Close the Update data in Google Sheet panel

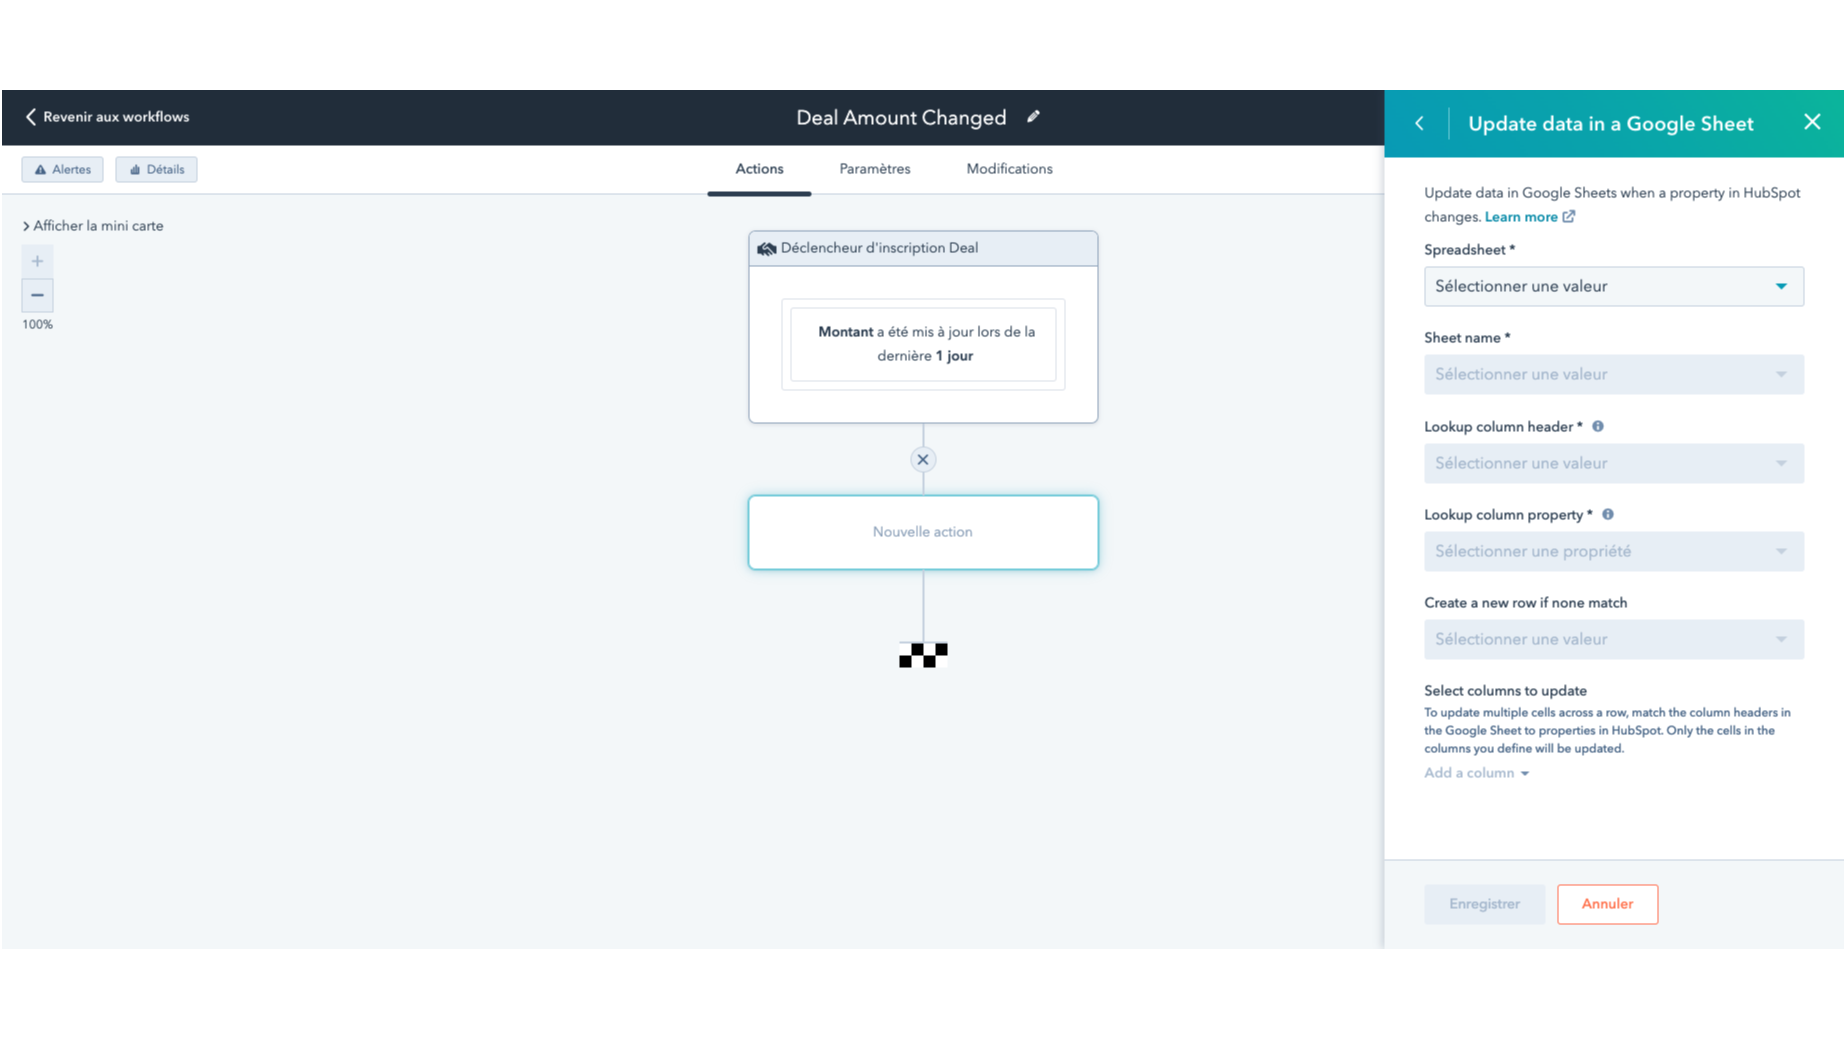(1811, 122)
